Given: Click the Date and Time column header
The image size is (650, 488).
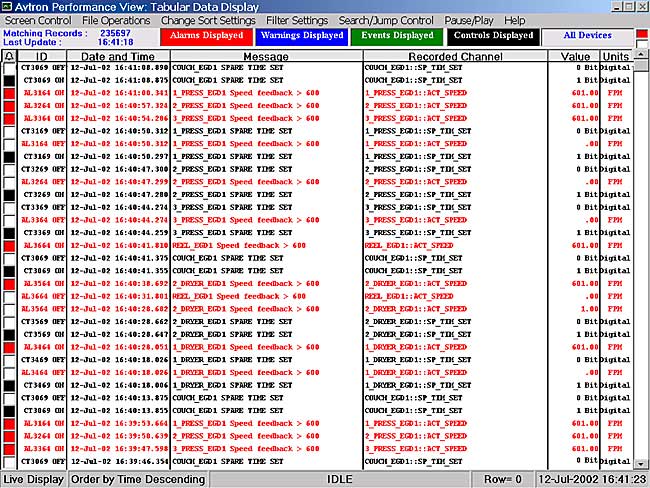Looking at the screenshot, I should click(x=118, y=56).
